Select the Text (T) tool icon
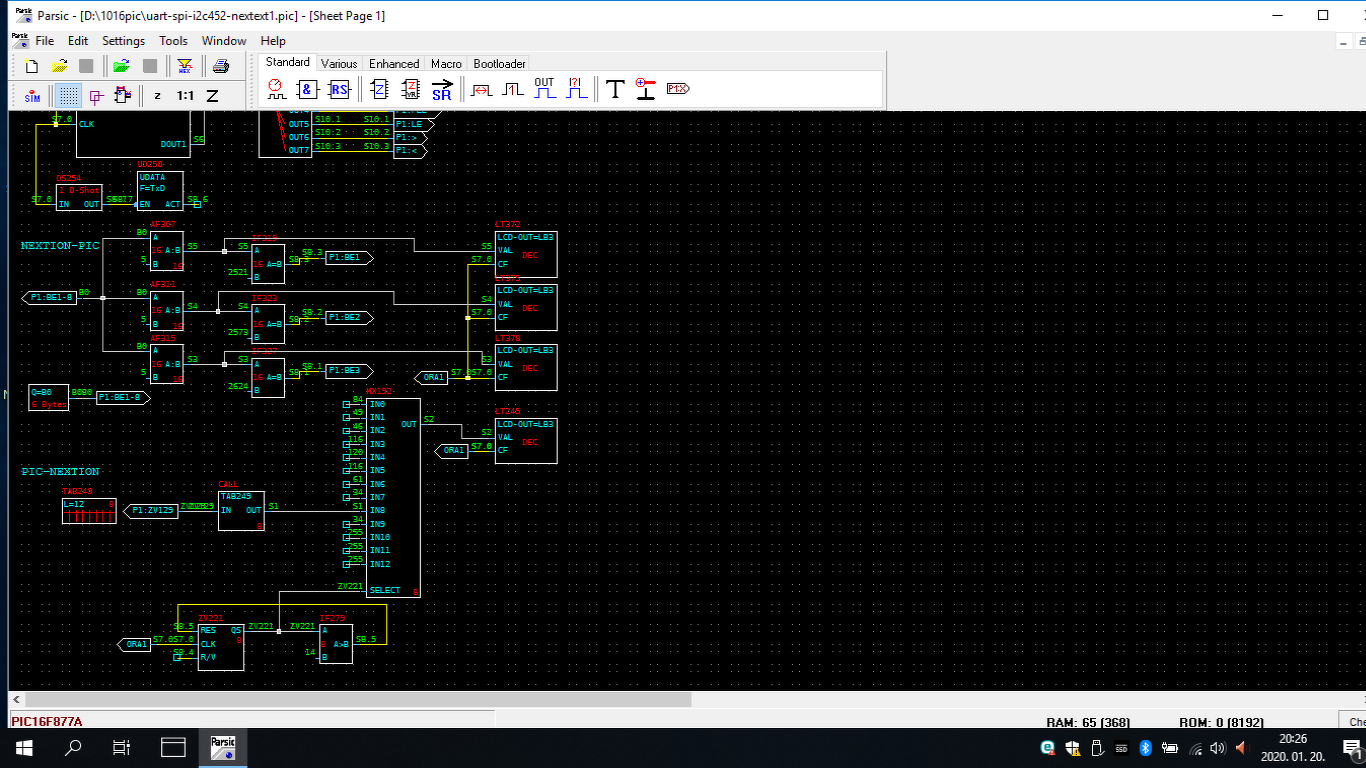The image size is (1366, 768). point(615,89)
